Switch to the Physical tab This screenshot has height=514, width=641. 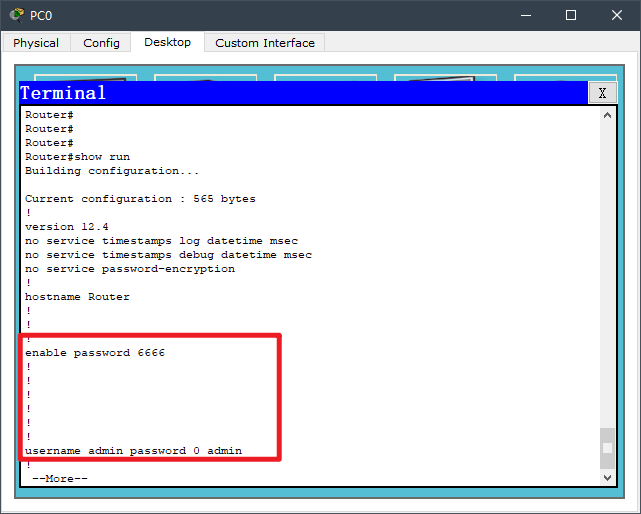[x=36, y=43]
